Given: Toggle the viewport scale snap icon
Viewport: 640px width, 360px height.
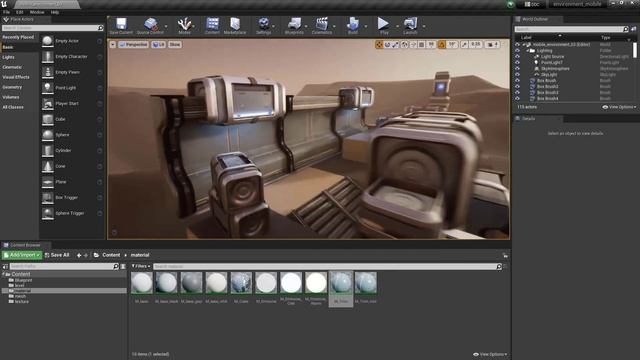Looking at the screenshot, I should click(464, 44).
